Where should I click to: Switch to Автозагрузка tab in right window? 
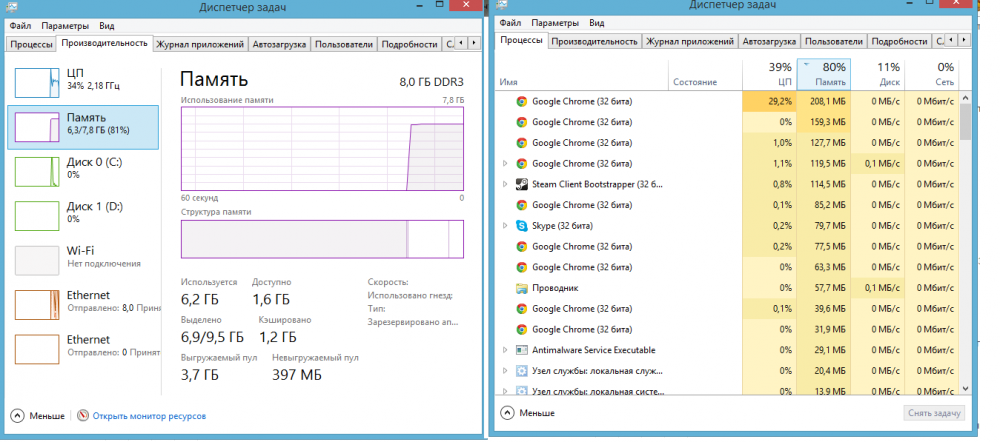(x=768, y=41)
